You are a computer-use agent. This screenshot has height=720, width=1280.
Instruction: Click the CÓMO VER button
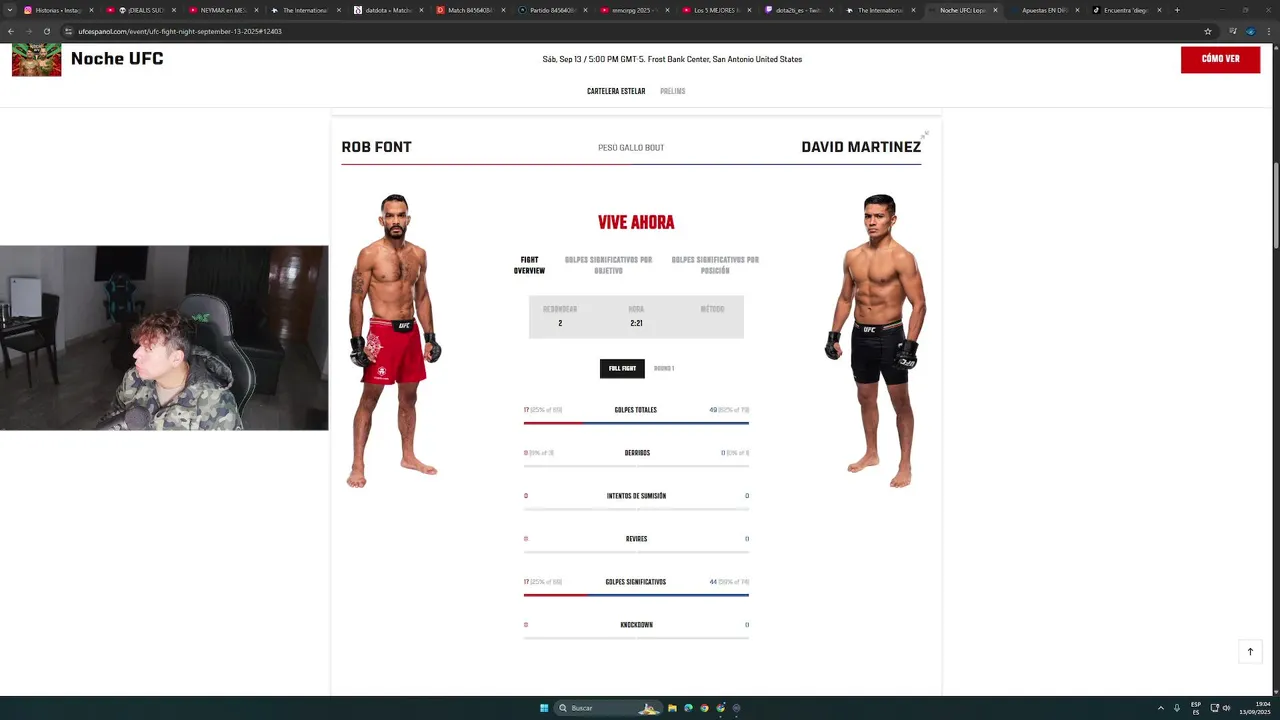(x=1220, y=59)
